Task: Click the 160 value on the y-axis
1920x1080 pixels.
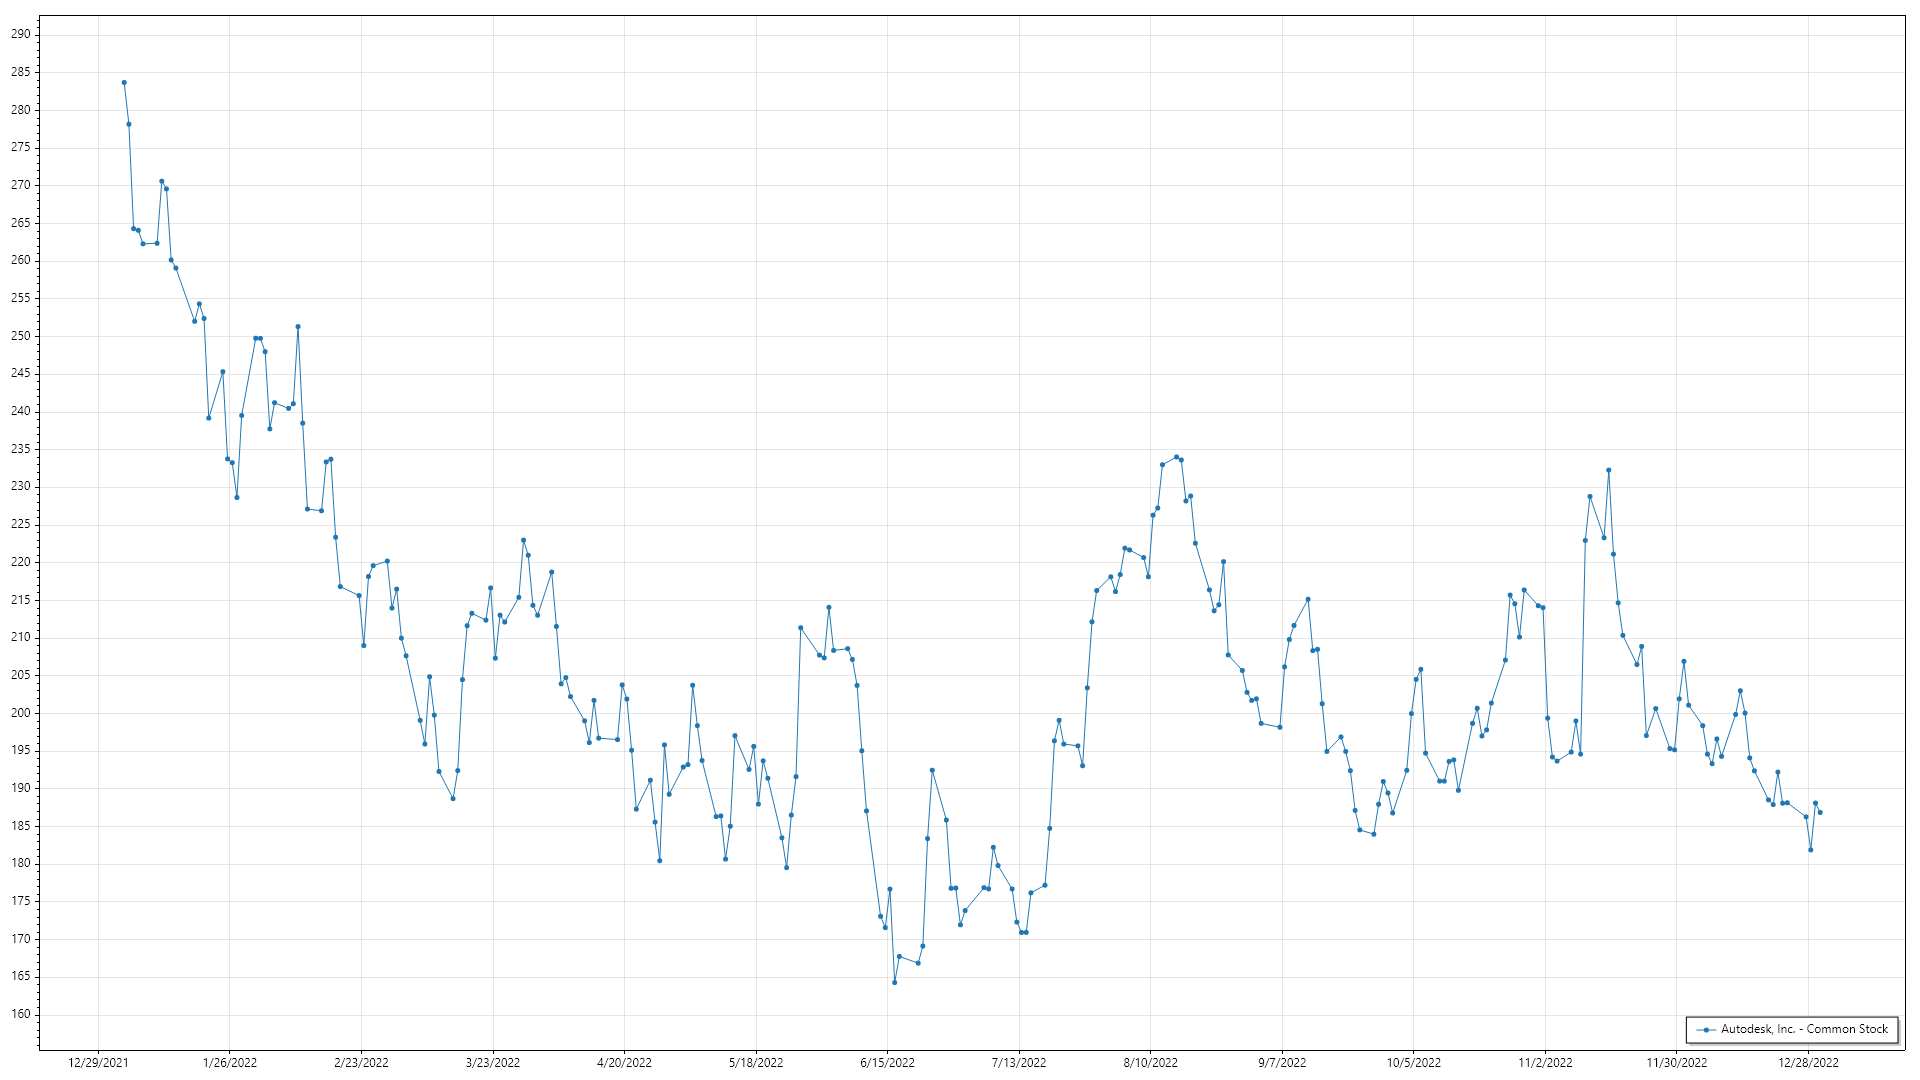Action: click(x=21, y=1014)
